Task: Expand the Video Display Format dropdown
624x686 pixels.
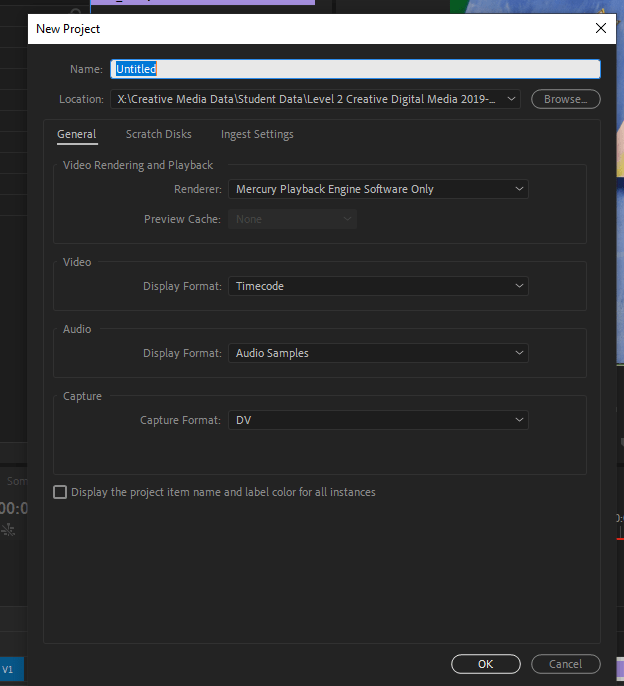Action: pyautogui.click(x=378, y=286)
